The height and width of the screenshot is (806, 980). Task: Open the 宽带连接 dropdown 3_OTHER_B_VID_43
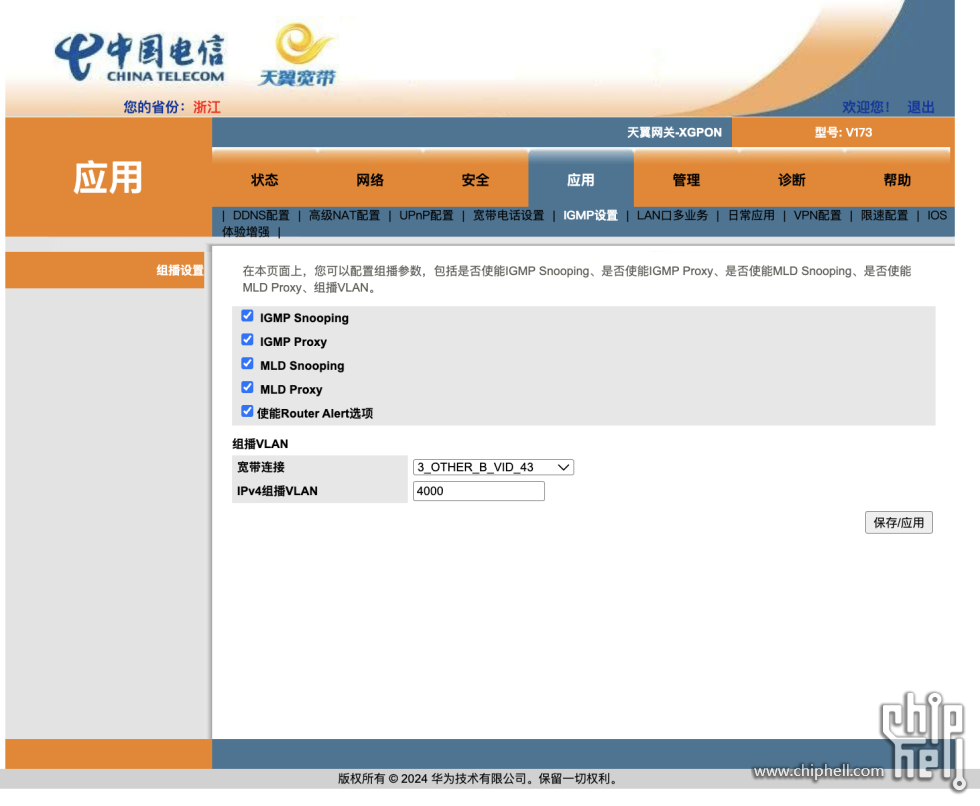493,467
